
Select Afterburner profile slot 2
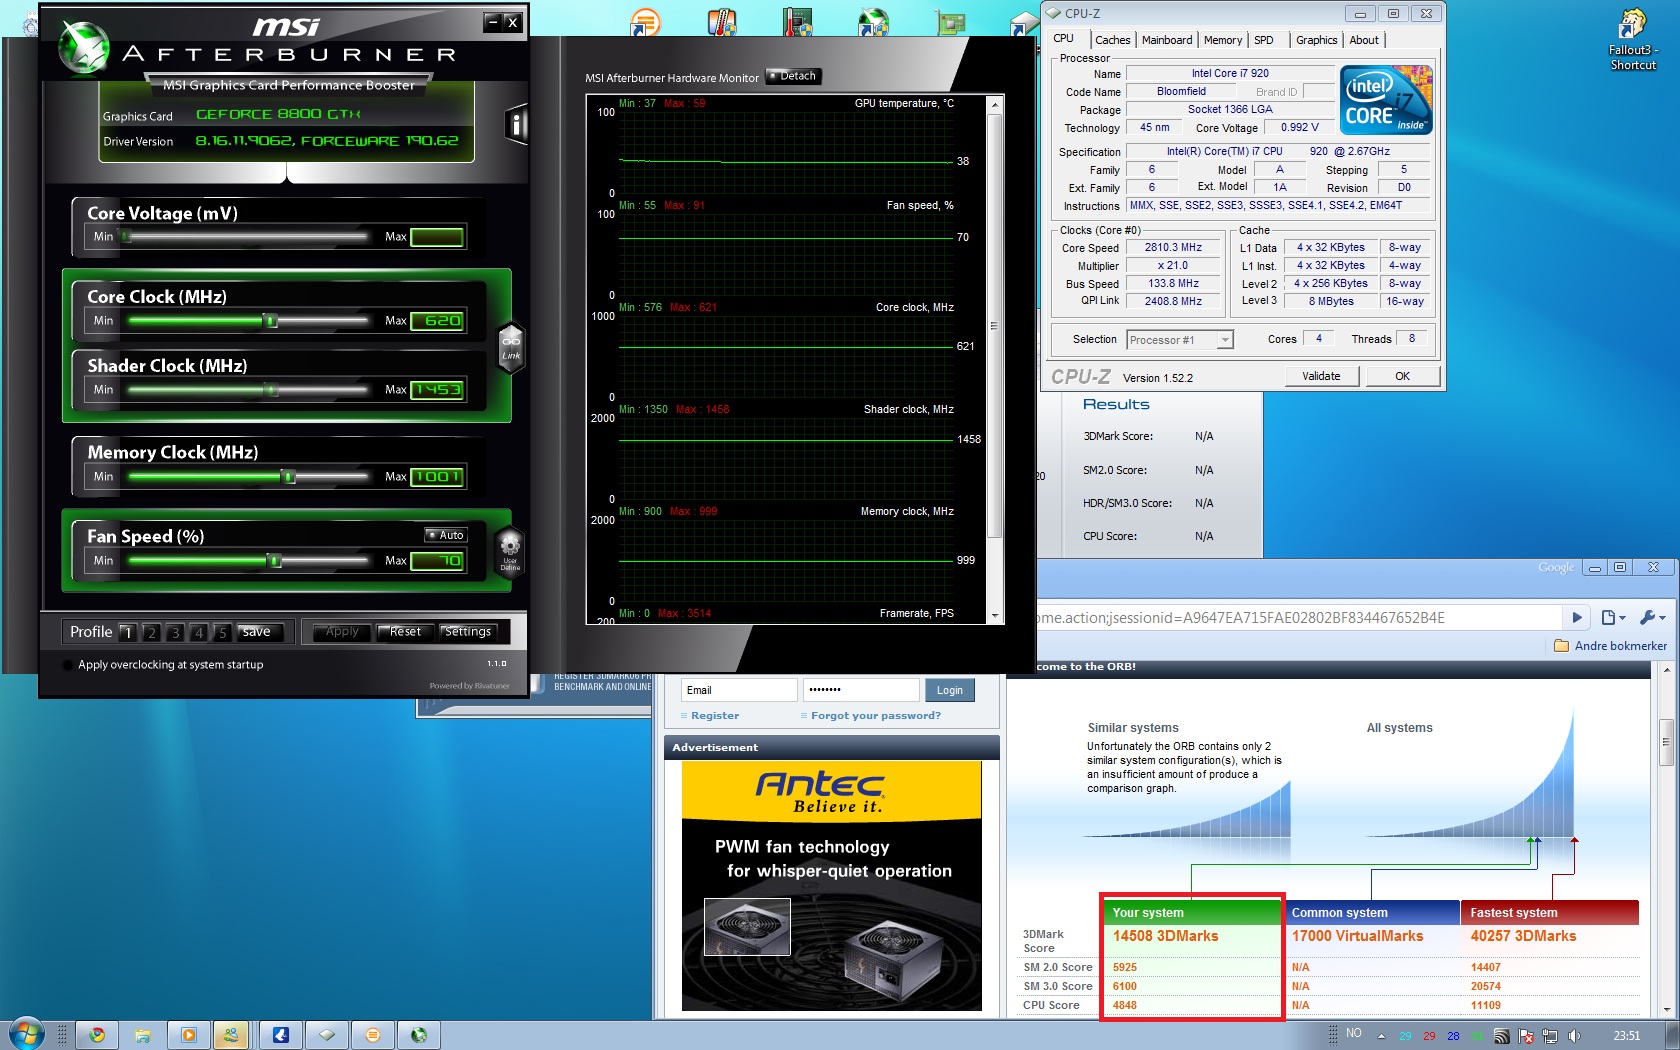(152, 632)
